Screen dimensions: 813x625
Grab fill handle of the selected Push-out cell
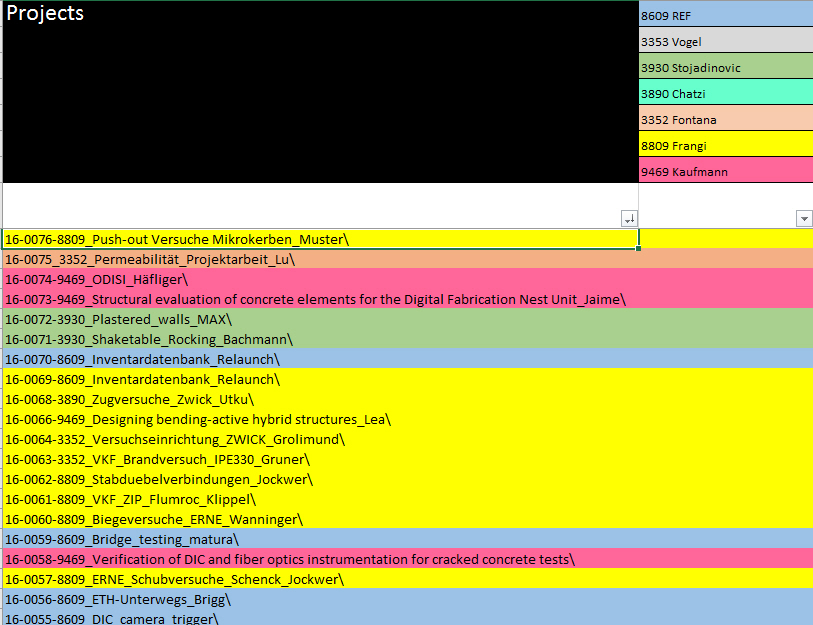click(638, 248)
